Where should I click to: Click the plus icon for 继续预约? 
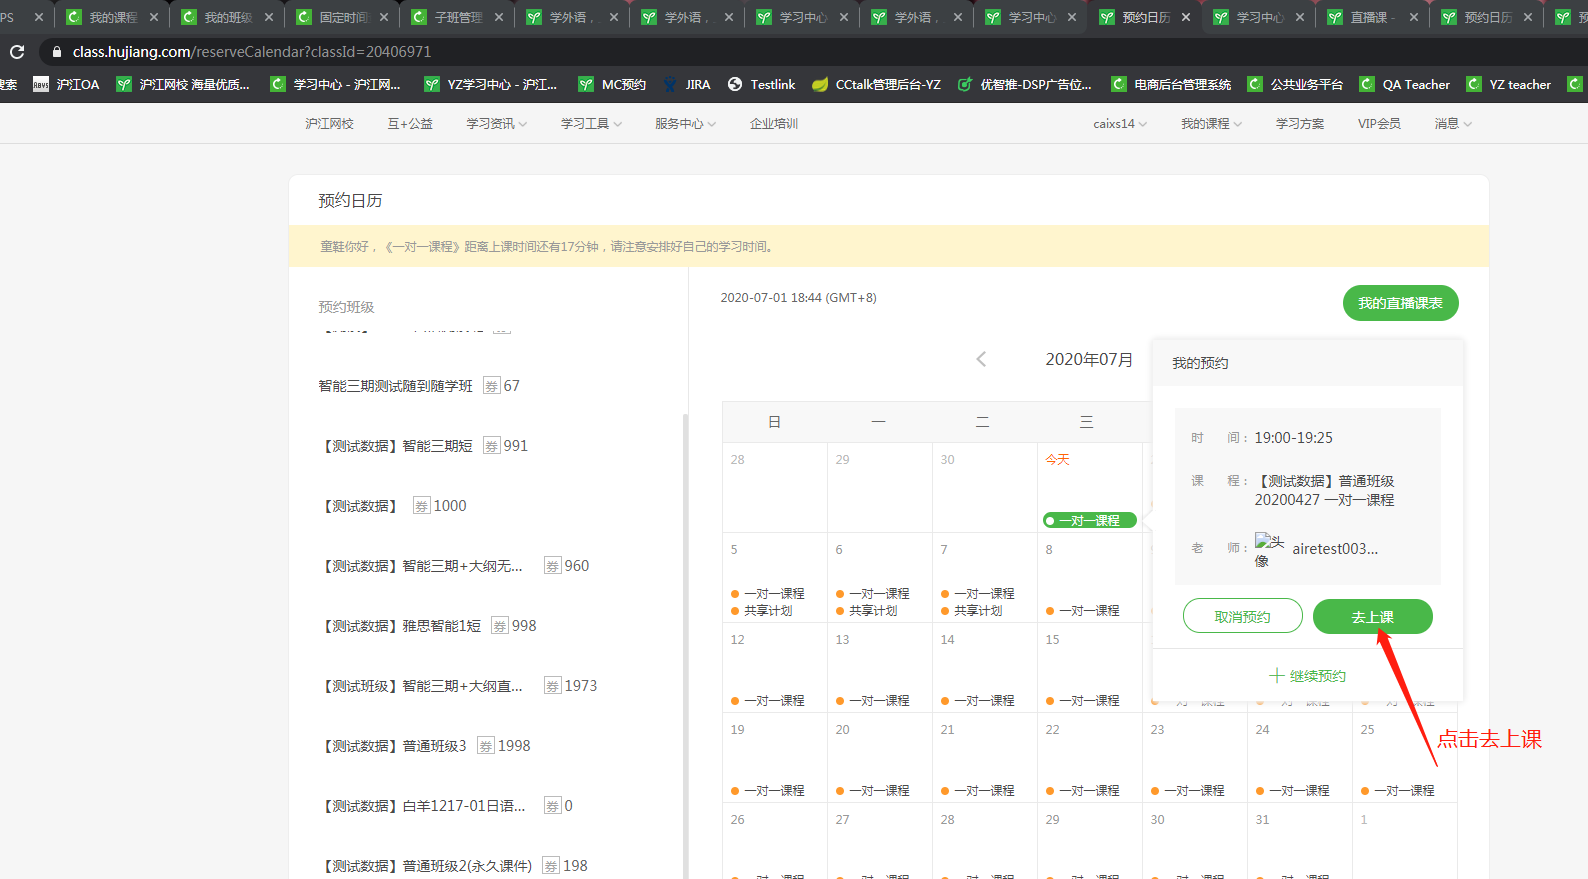(1276, 676)
